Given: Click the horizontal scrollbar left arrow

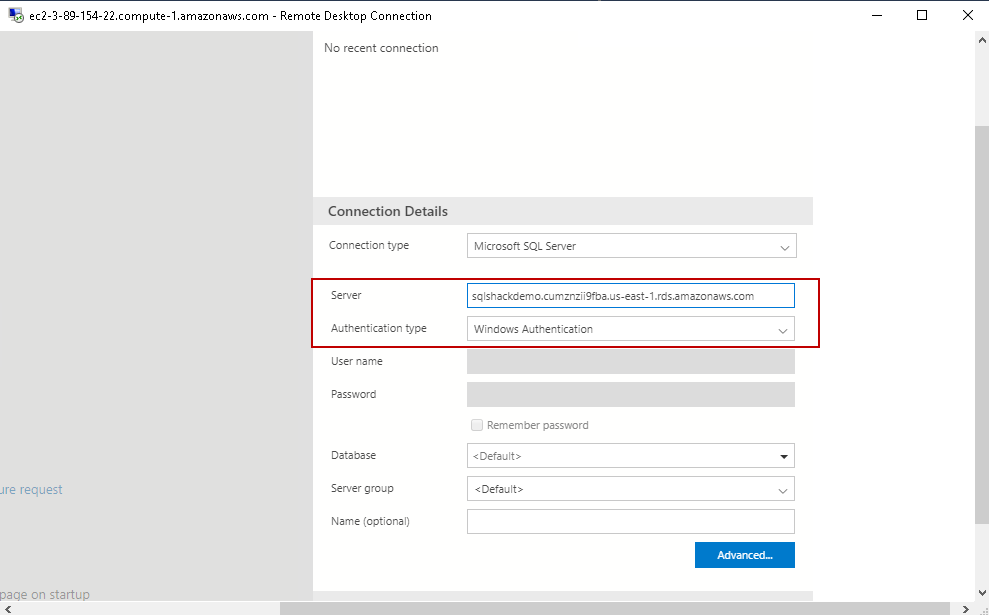Looking at the screenshot, I should click(8, 608).
